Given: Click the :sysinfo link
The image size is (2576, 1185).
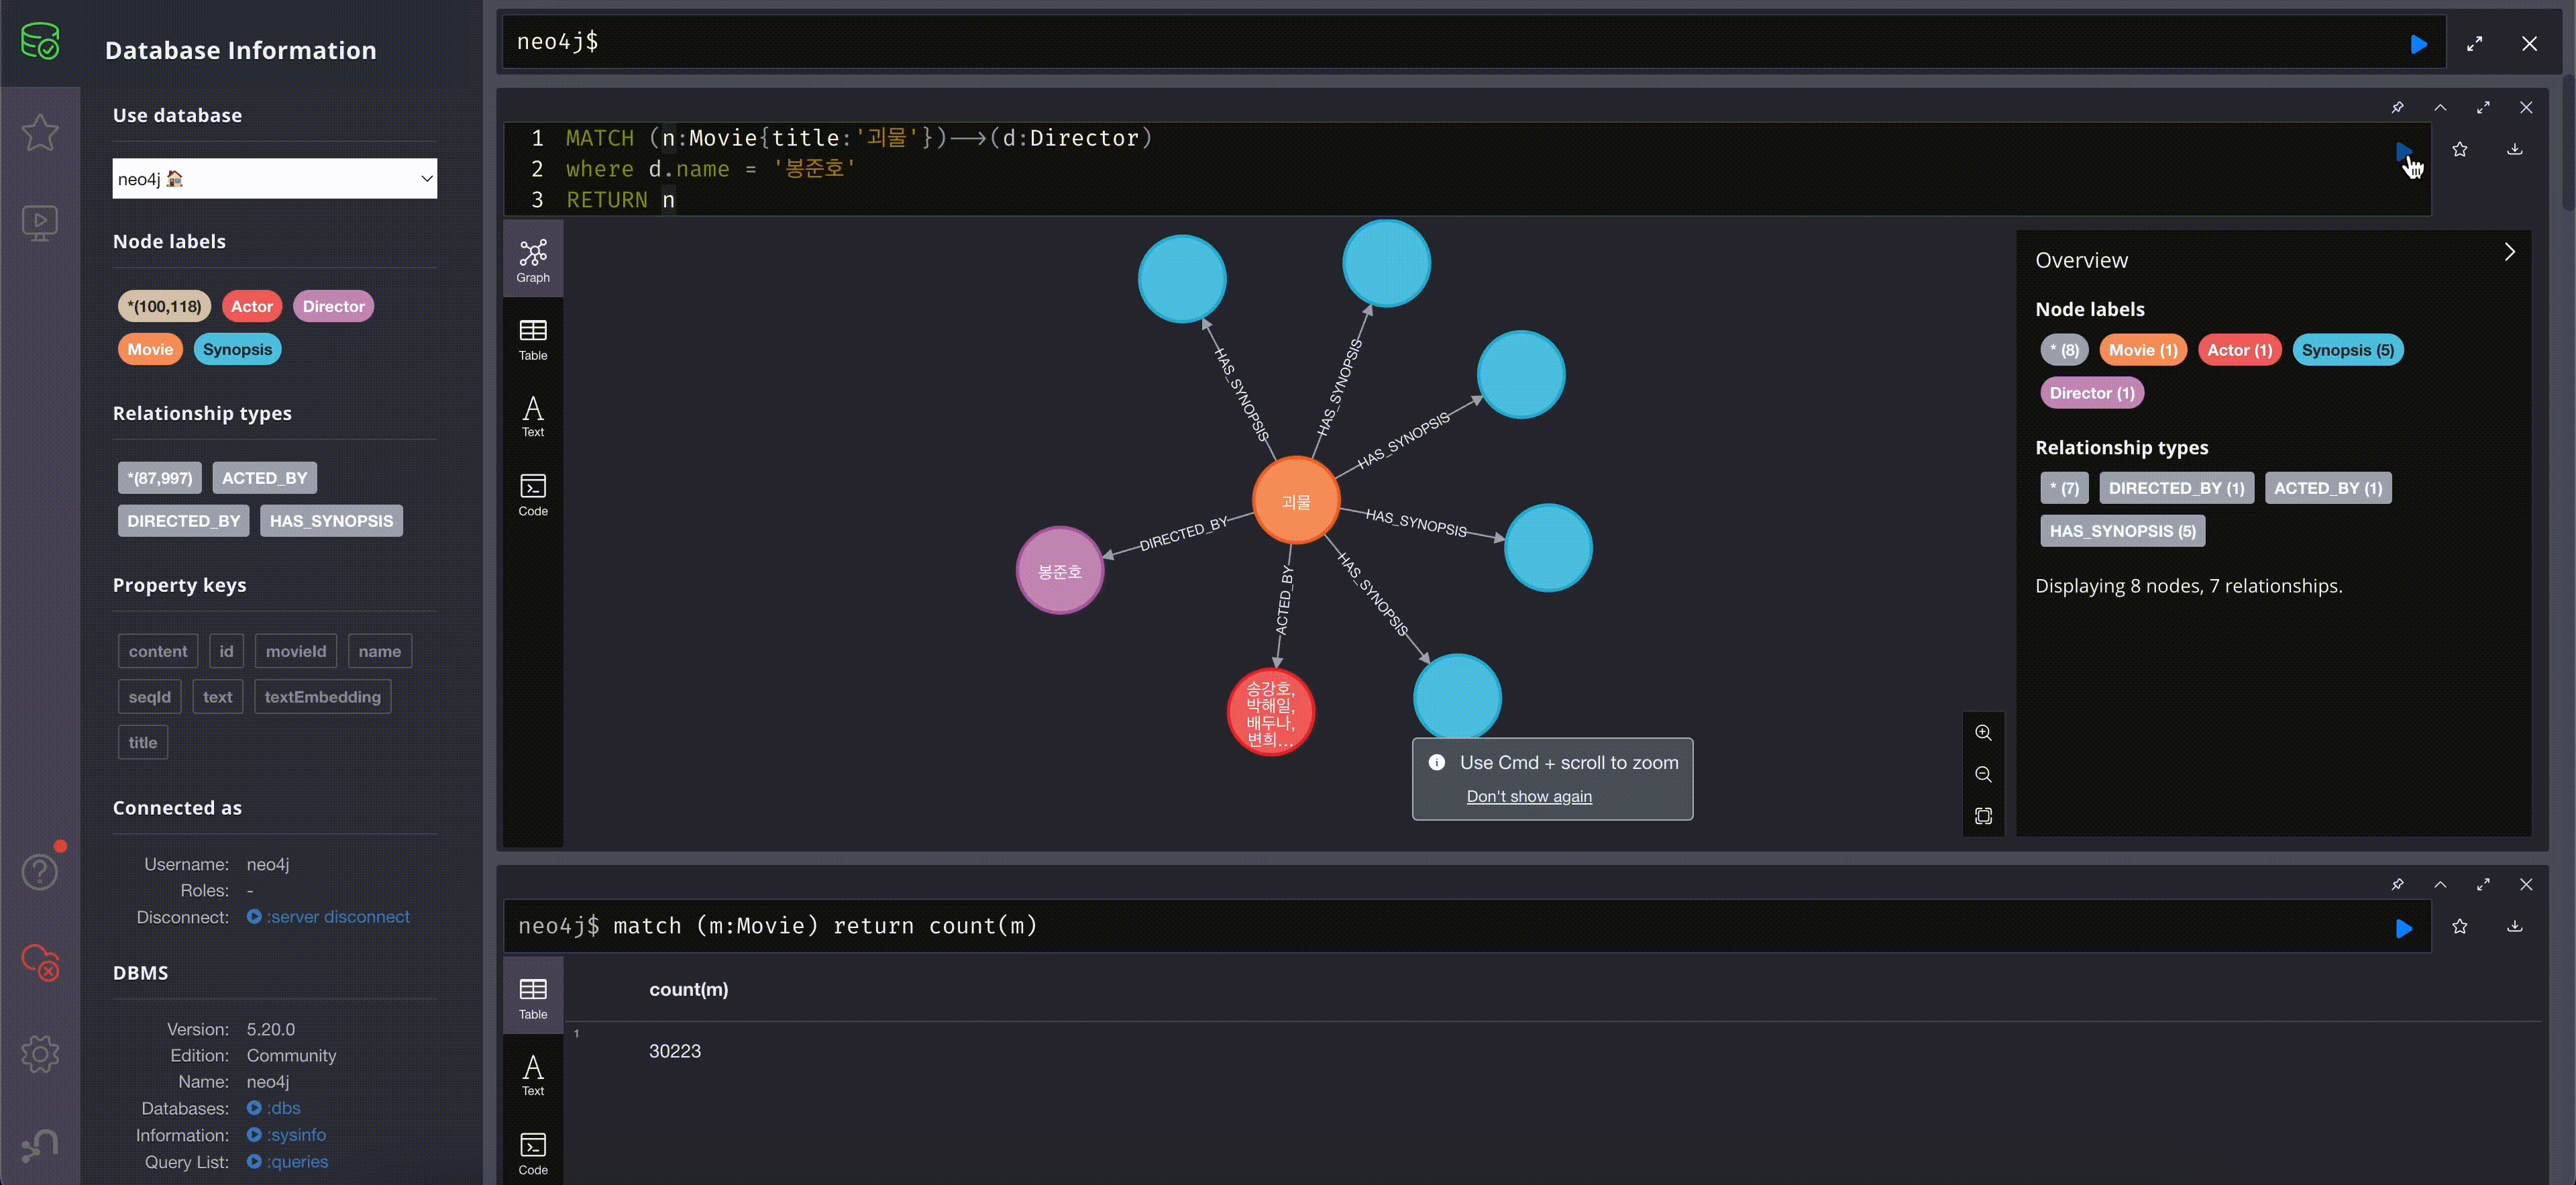Looking at the screenshot, I should coord(296,1135).
